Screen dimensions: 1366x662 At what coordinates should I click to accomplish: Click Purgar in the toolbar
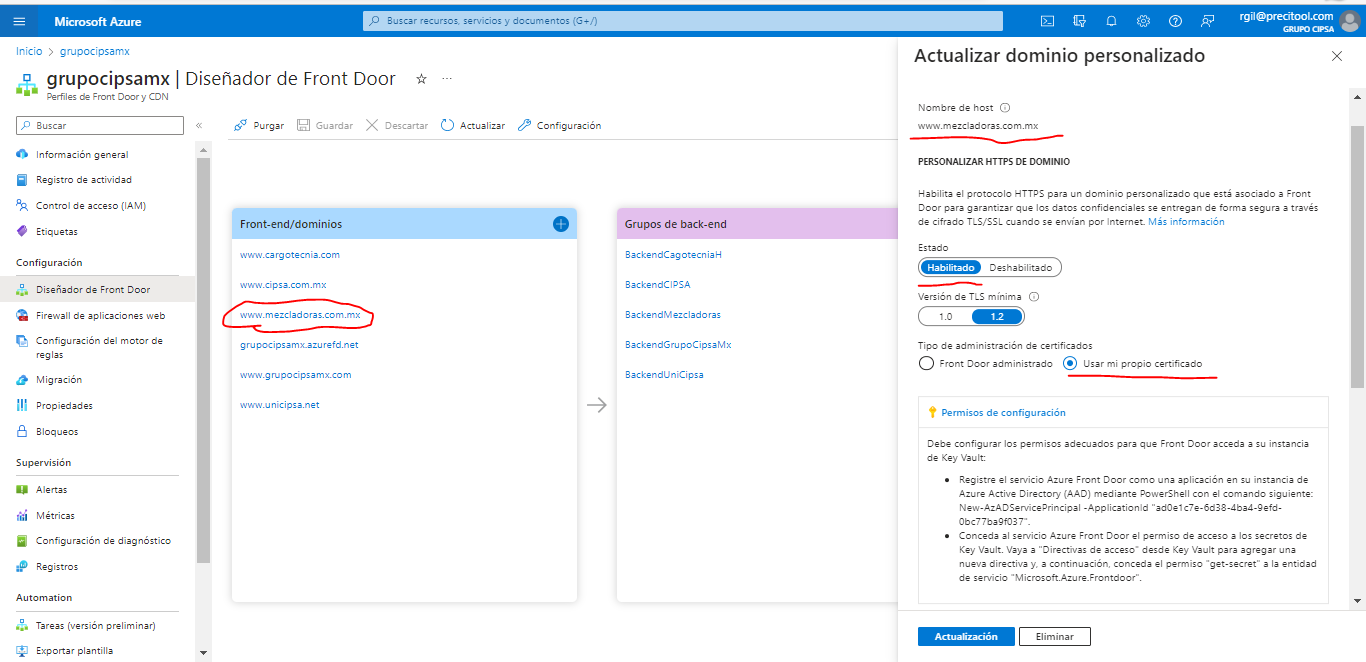pos(259,126)
